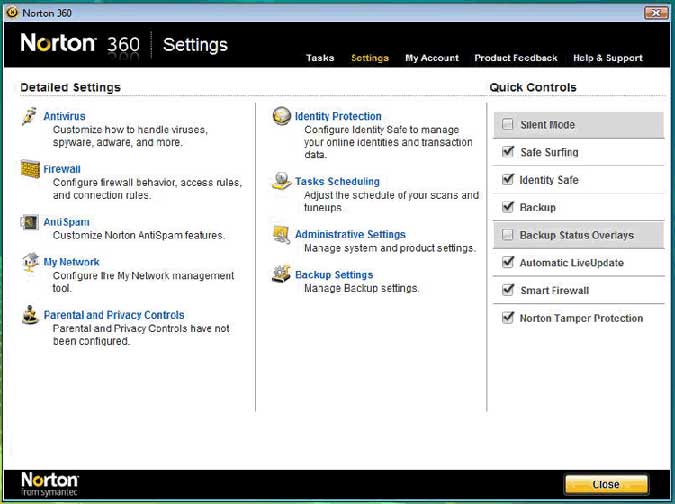675x504 pixels.
Task: Open the Product Feedback tab
Action: [516, 58]
